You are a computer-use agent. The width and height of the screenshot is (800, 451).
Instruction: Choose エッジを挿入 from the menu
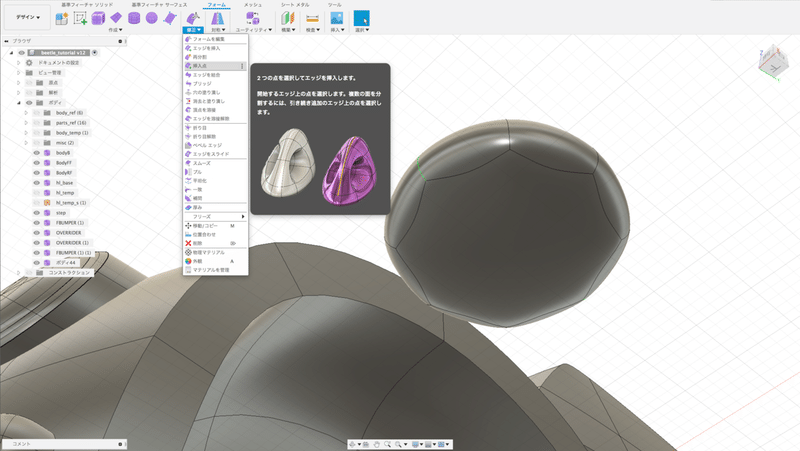coord(215,48)
